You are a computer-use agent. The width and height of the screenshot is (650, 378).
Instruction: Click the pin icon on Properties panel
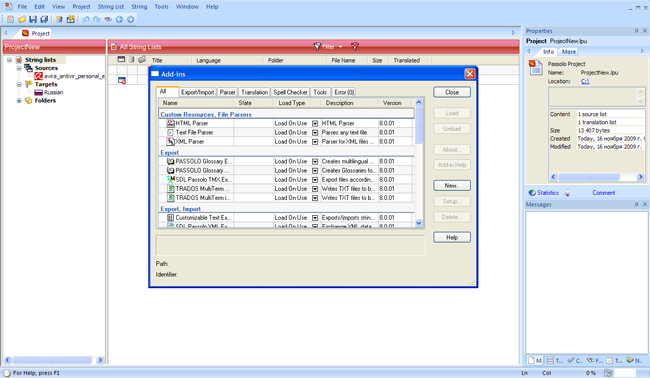tap(636, 31)
